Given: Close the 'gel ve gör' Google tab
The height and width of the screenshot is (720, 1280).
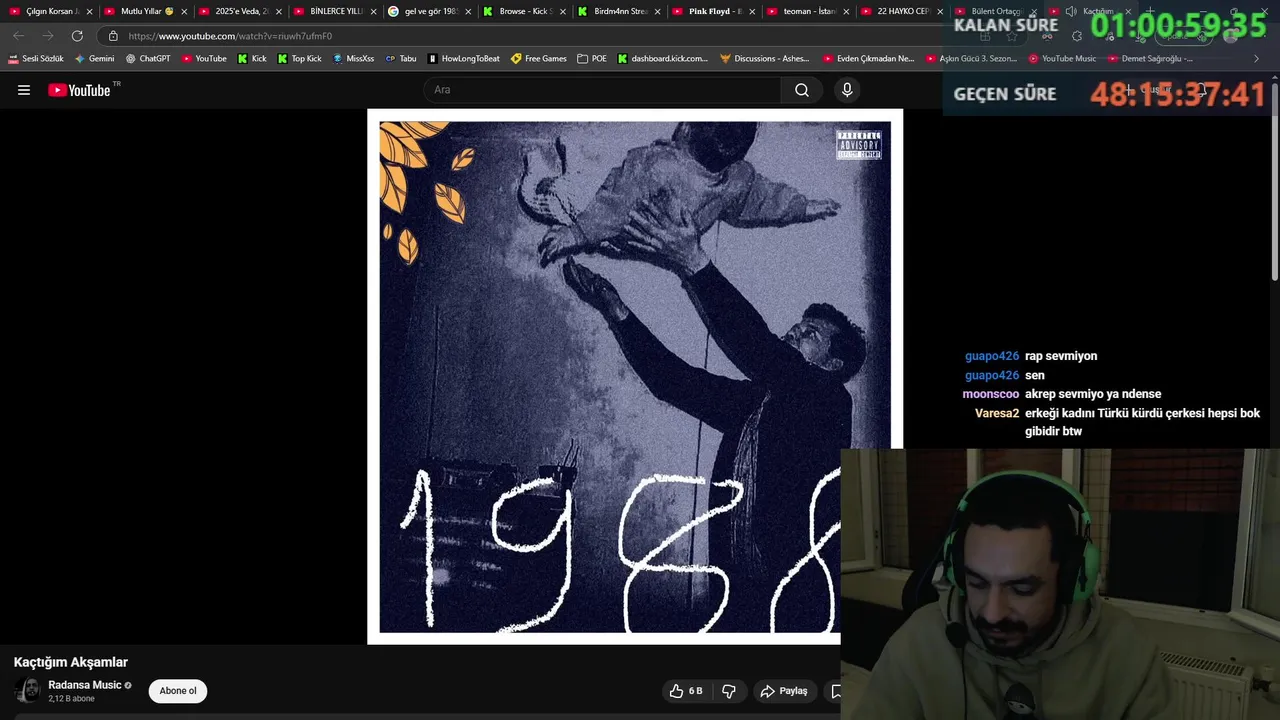Looking at the screenshot, I should point(468,11).
